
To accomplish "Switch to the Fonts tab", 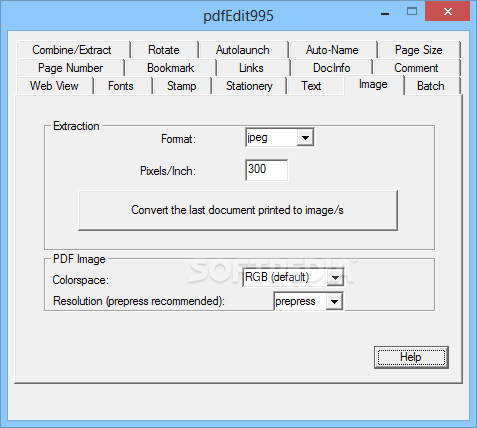I will 122,86.
